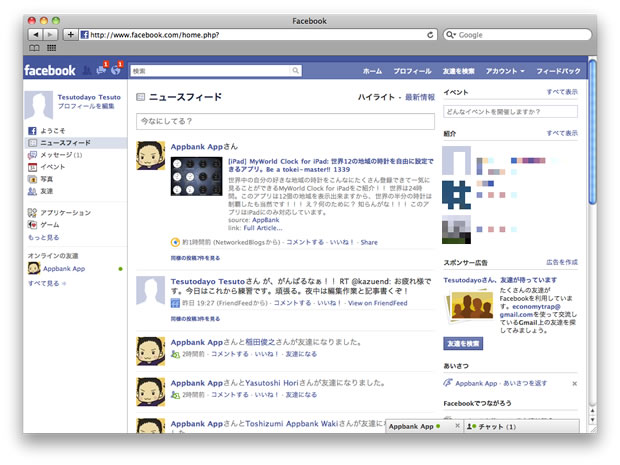This screenshot has width=620, height=465.
Task: Open the bookmarks book icon
Action: (34, 48)
